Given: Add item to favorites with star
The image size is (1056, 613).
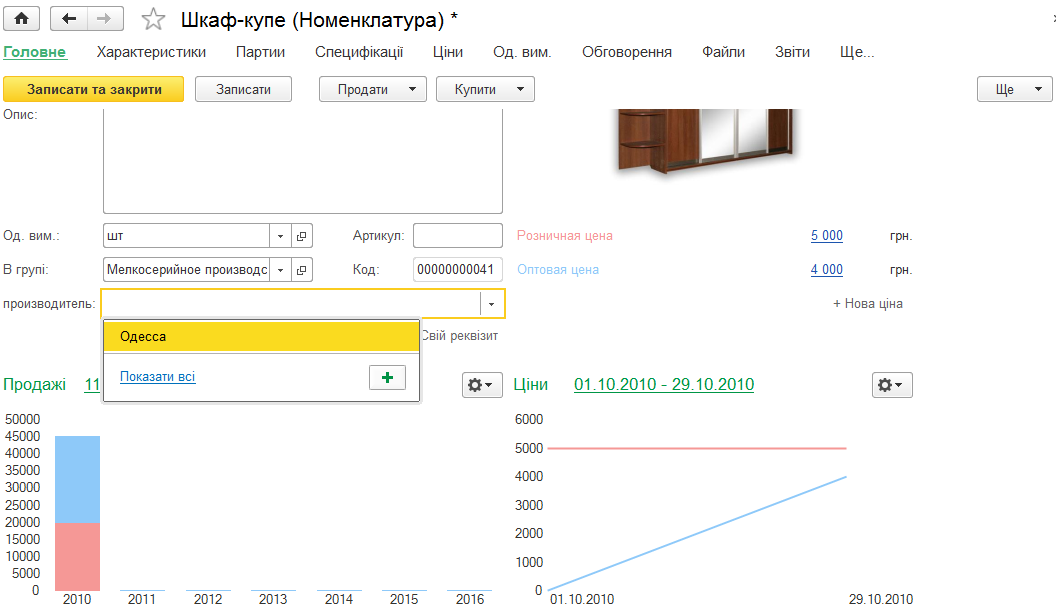Looking at the screenshot, I should tap(153, 19).
